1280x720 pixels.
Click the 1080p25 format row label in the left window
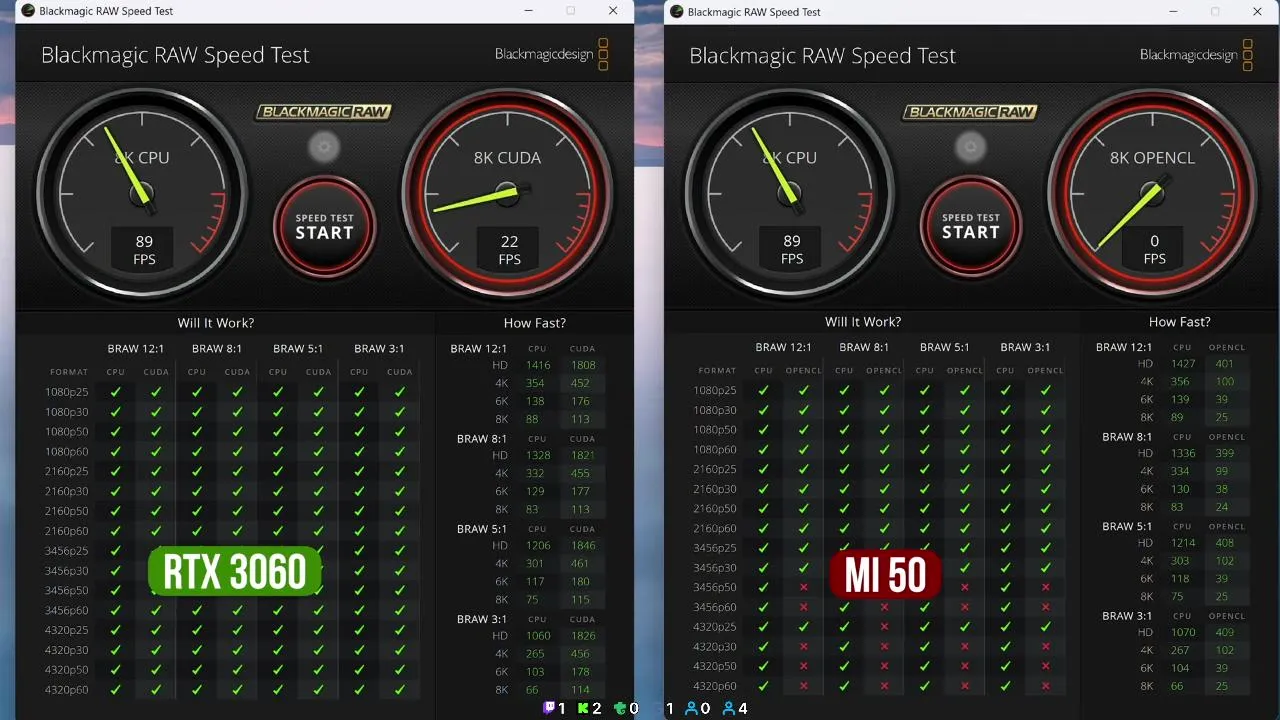(66, 392)
